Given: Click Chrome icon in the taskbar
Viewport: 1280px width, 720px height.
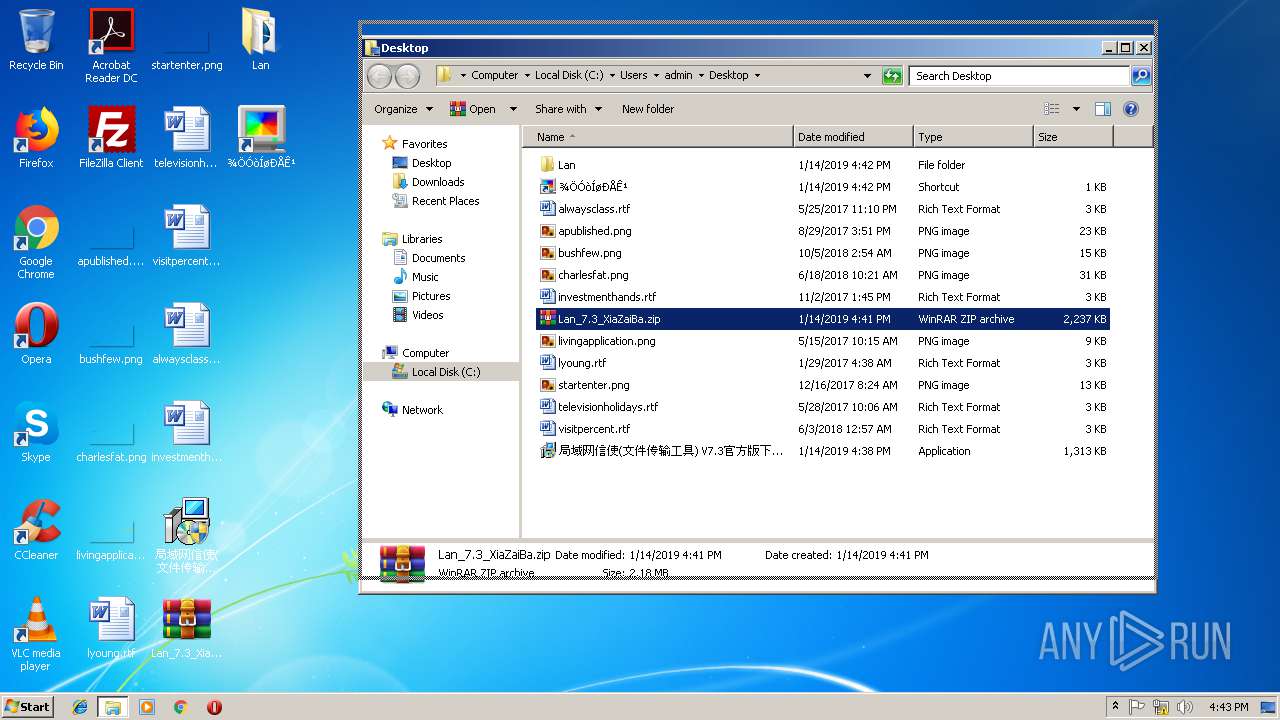Looking at the screenshot, I should (180, 706).
